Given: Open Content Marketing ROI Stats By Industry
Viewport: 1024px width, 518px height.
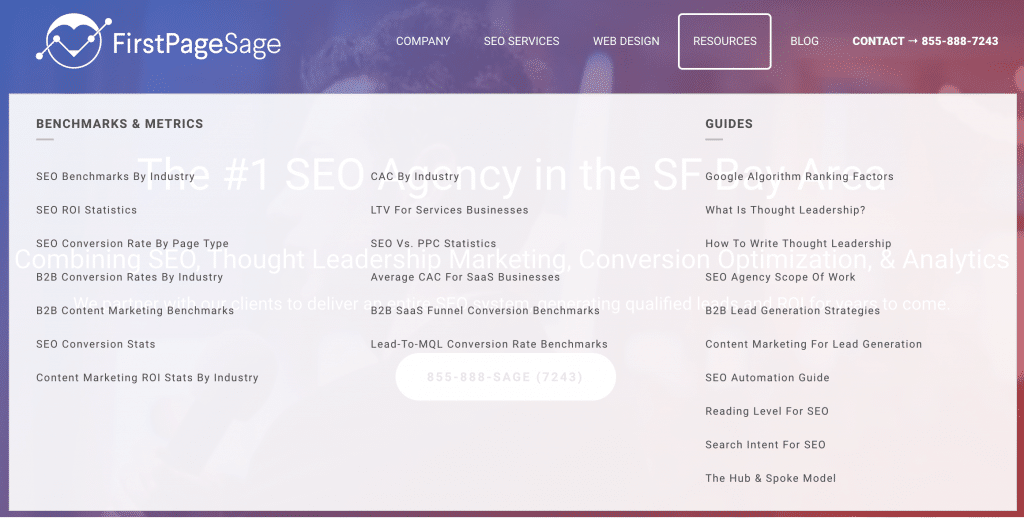Looking at the screenshot, I should pyautogui.click(x=147, y=378).
